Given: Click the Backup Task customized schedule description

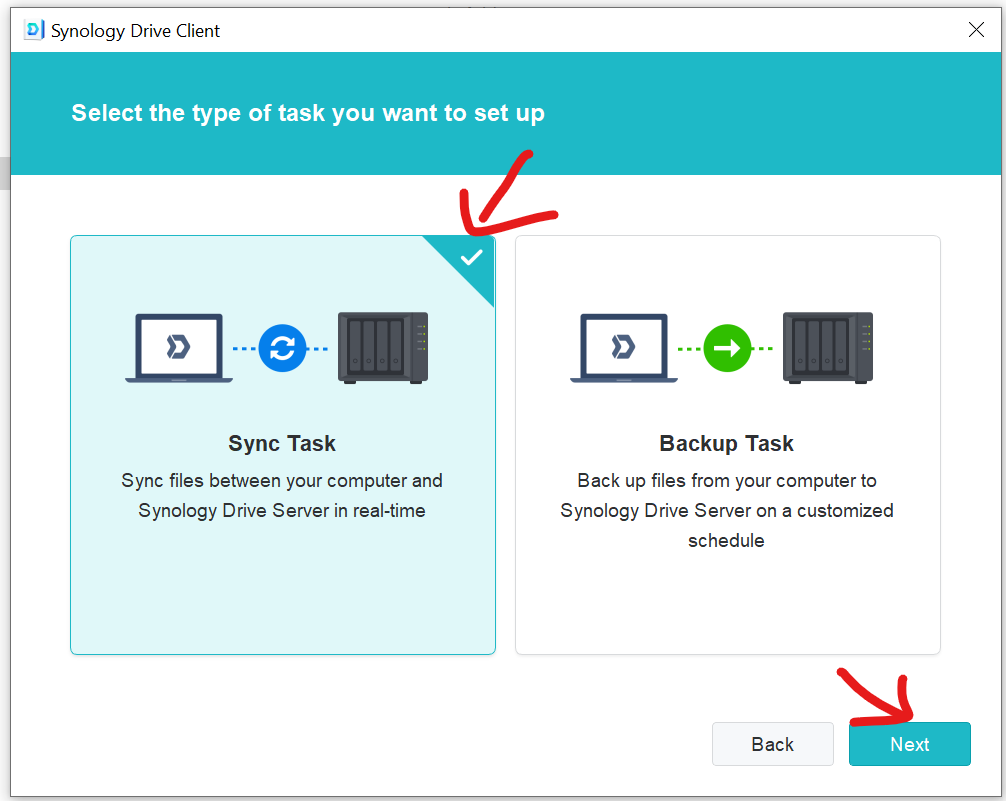Looking at the screenshot, I should (x=726, y=510).
